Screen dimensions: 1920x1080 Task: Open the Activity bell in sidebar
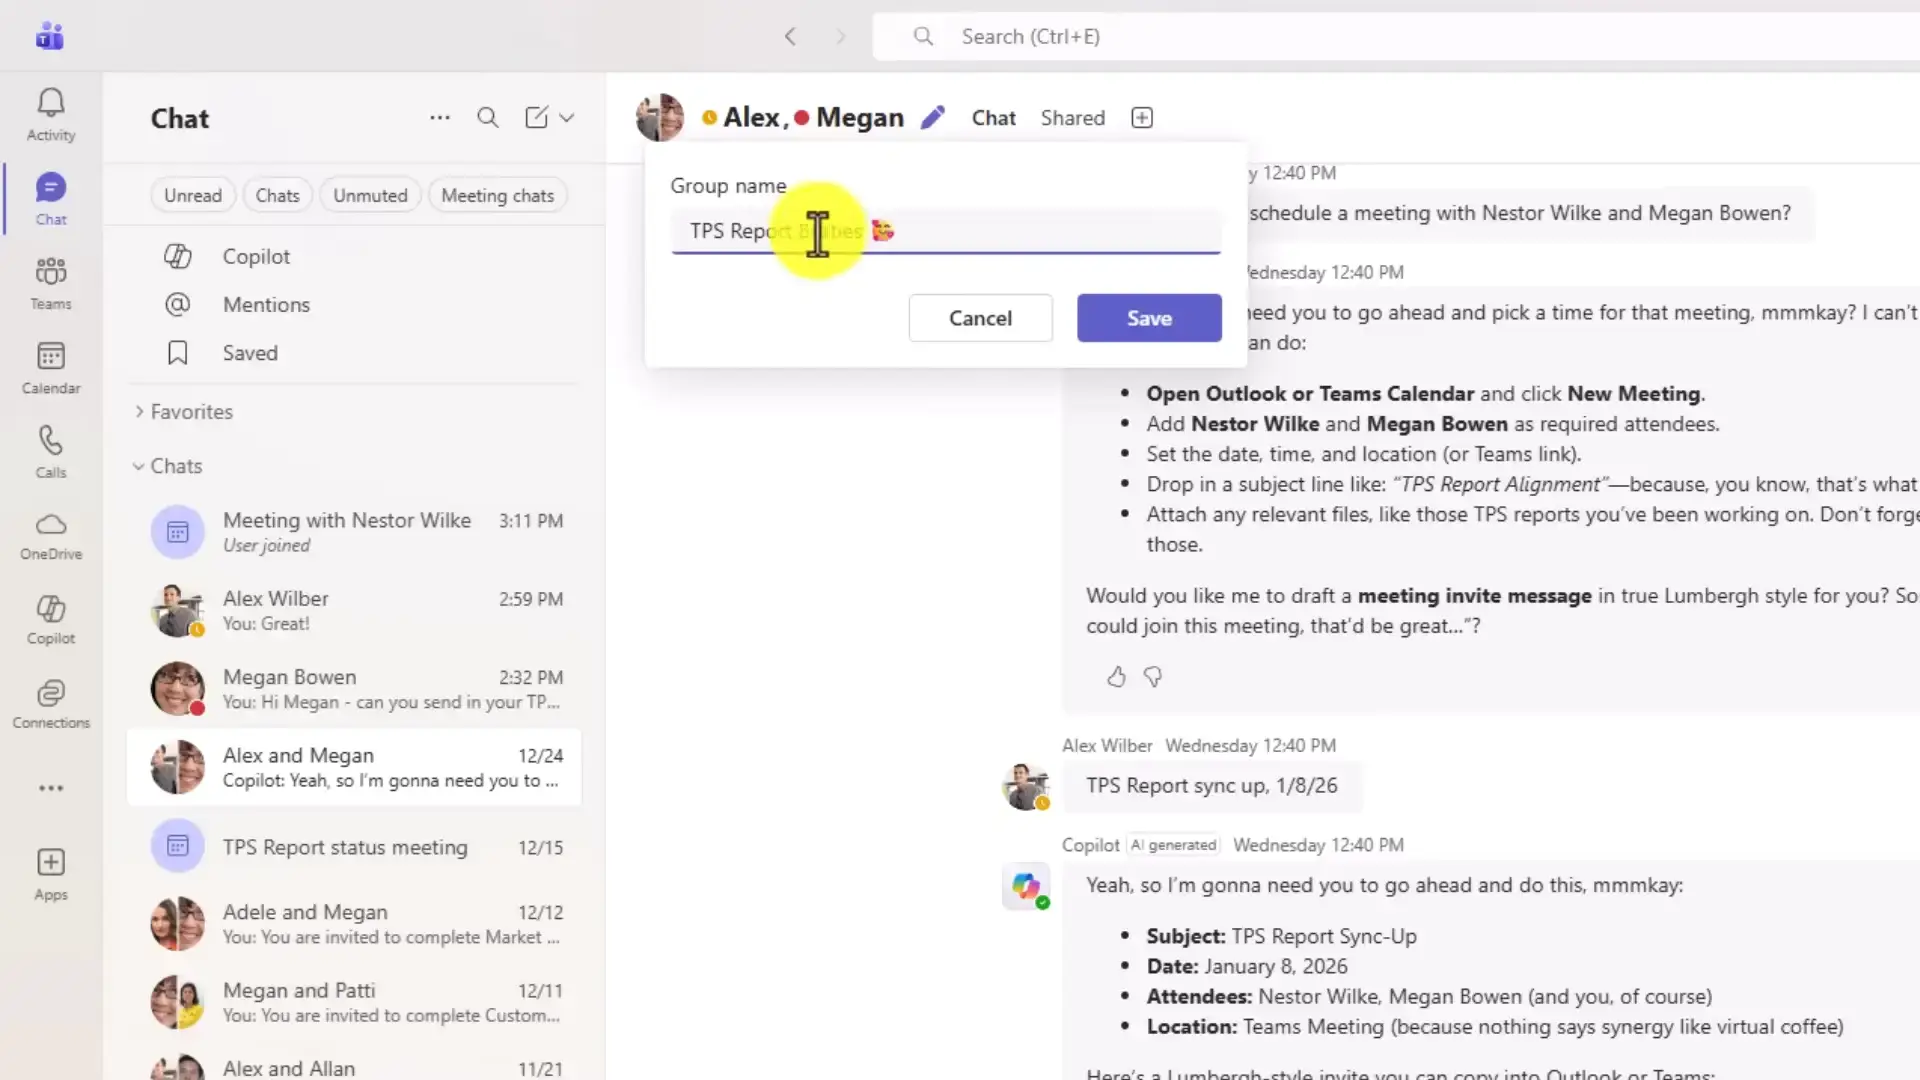[51, 115]
